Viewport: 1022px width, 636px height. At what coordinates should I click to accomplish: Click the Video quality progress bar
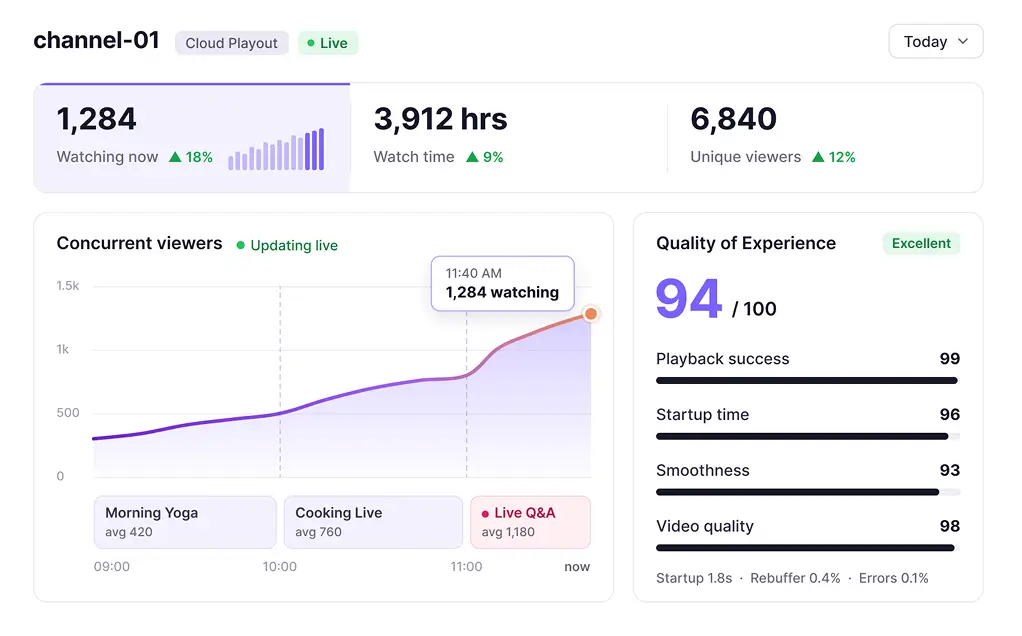tap(808, 548)
